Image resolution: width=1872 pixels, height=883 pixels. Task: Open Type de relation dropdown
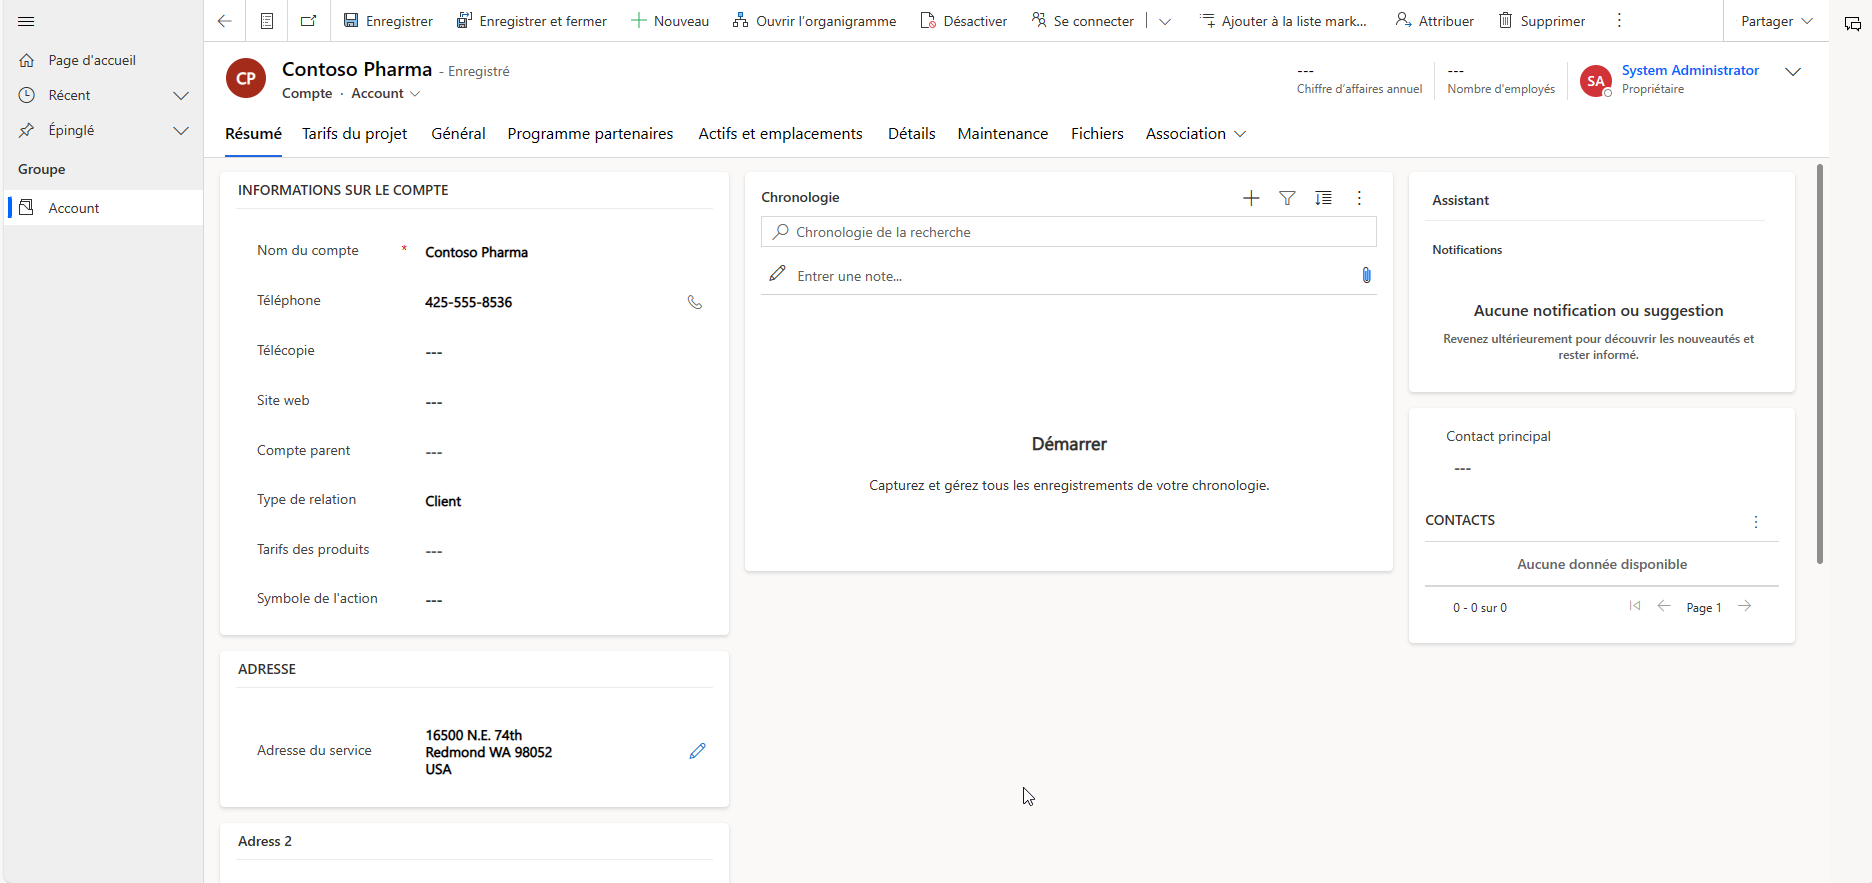click(563, 501)
